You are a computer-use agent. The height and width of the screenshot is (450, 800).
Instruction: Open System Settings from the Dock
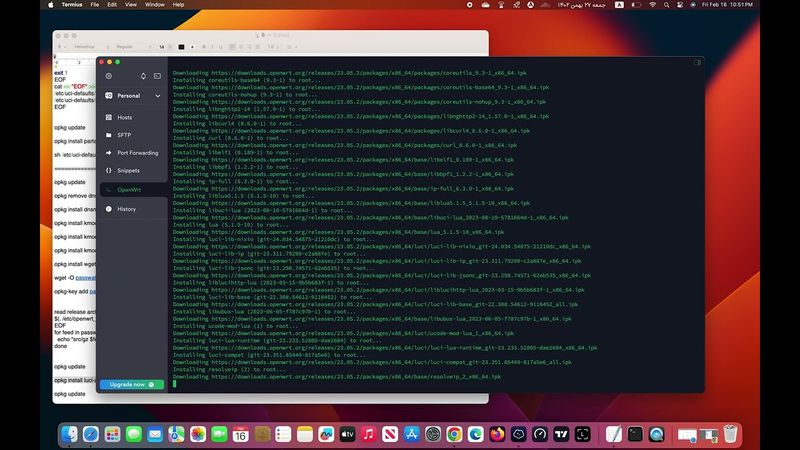coord(433,434)
